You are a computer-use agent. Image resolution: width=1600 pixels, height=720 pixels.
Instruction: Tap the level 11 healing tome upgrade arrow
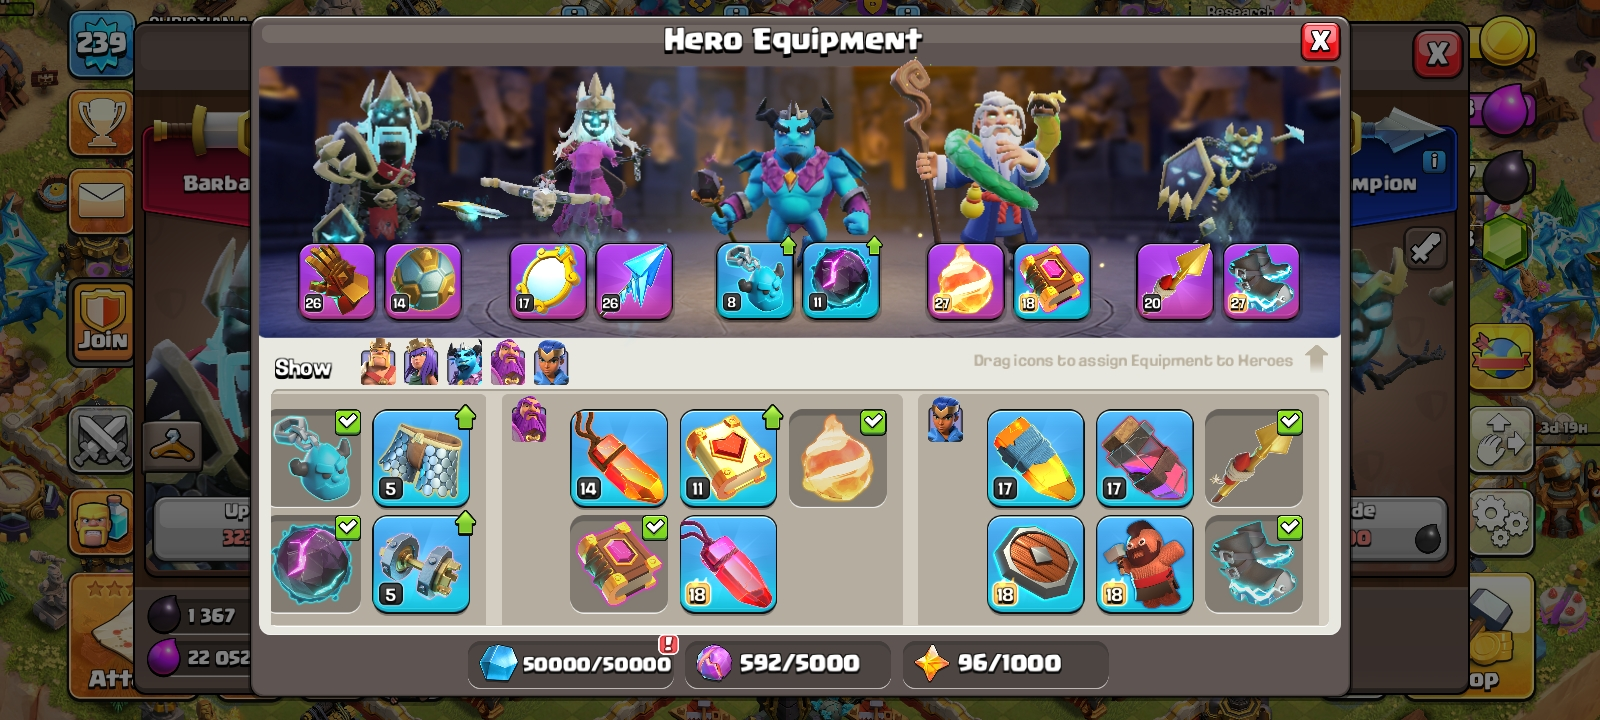coord(772,417)
